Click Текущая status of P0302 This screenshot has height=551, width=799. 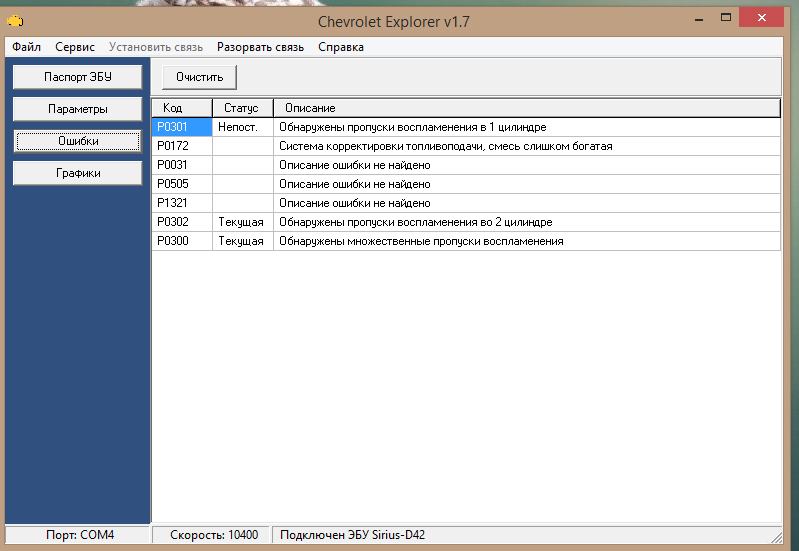243,222
